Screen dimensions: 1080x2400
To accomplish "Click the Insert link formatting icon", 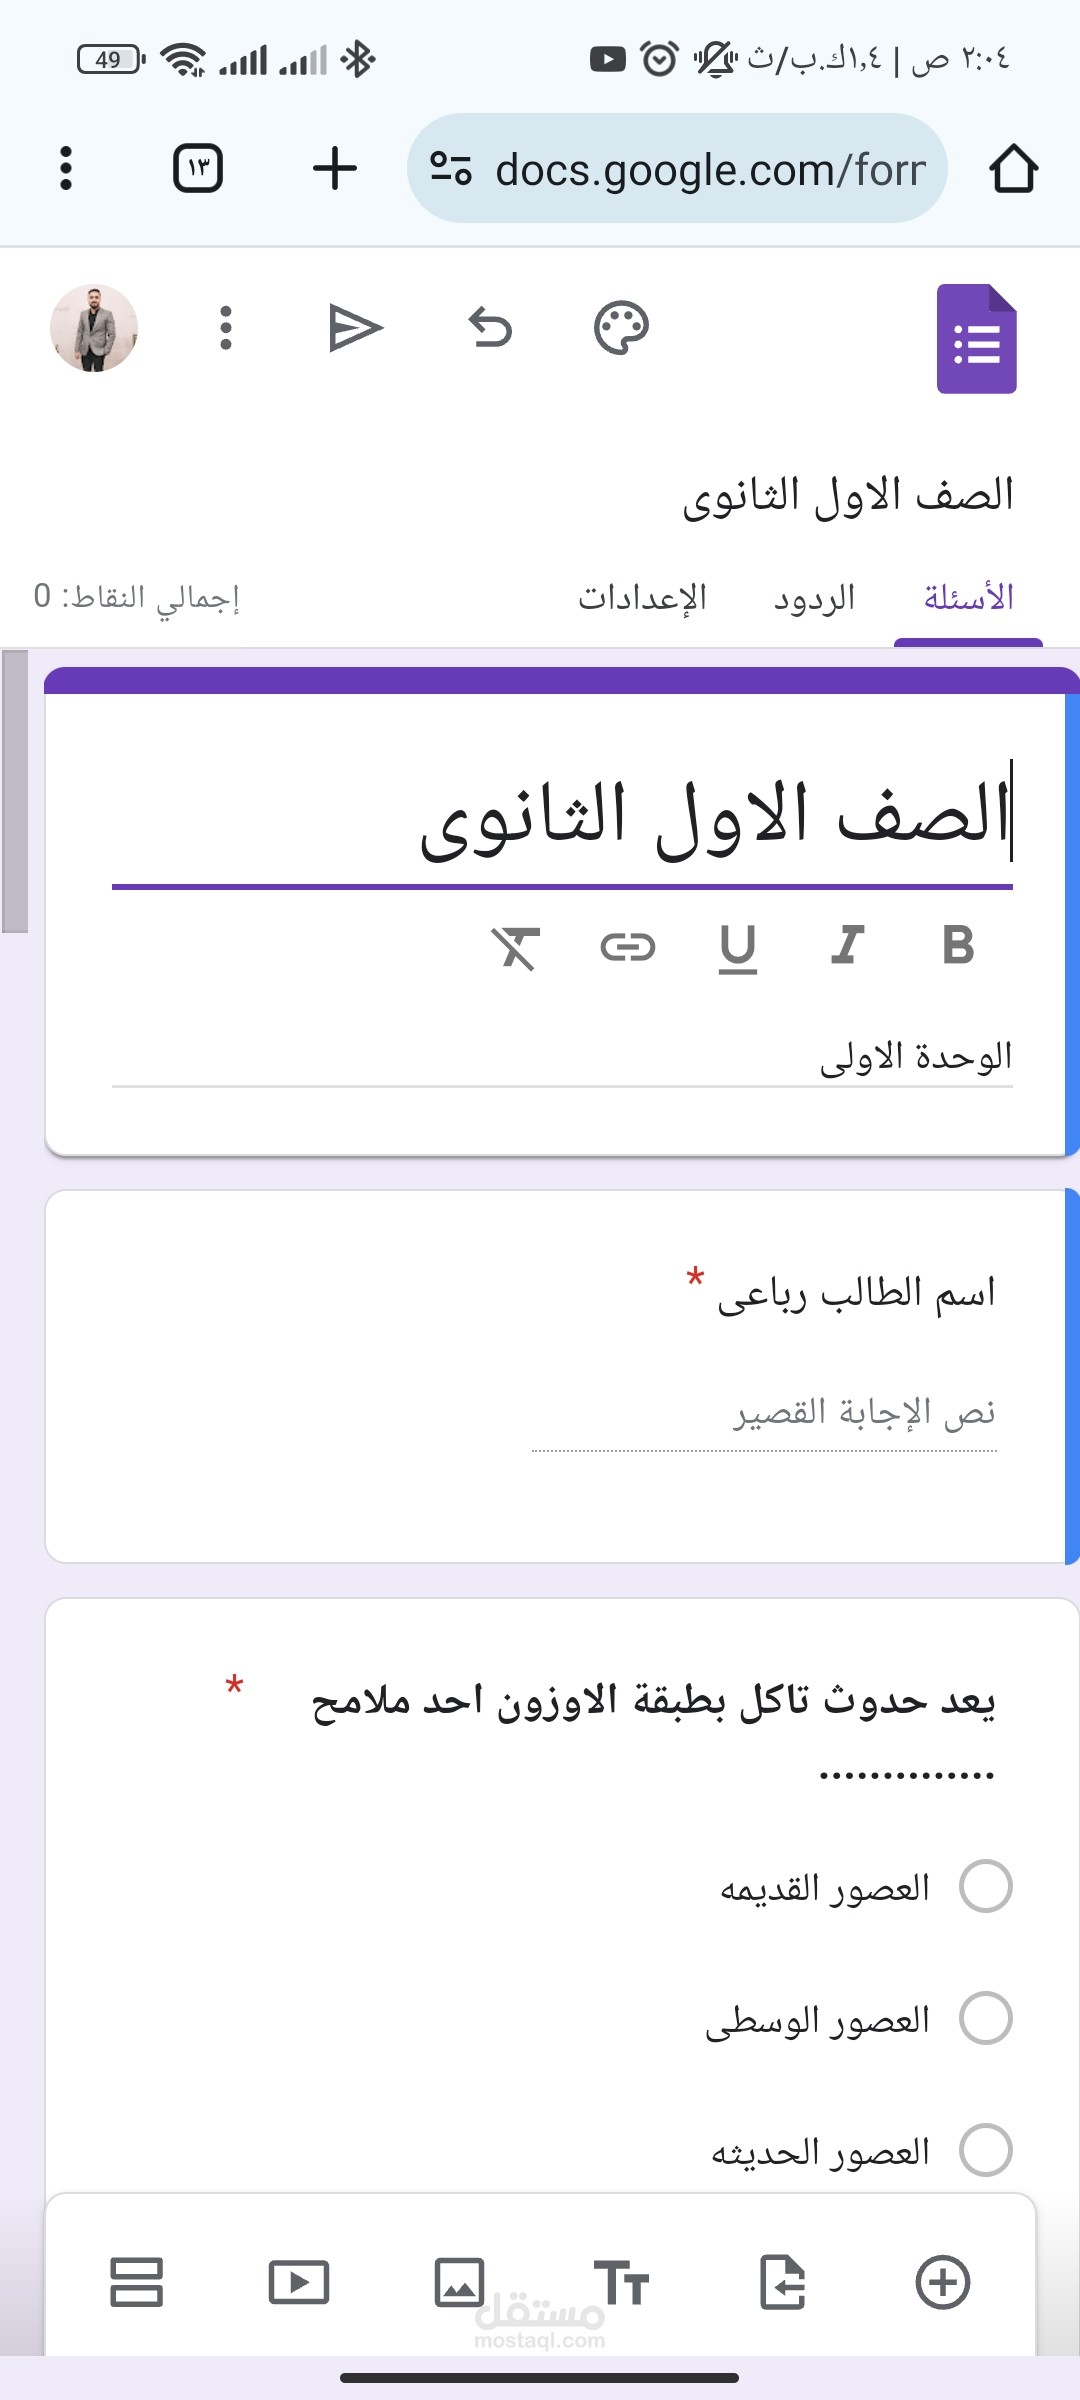I will 630,950.
